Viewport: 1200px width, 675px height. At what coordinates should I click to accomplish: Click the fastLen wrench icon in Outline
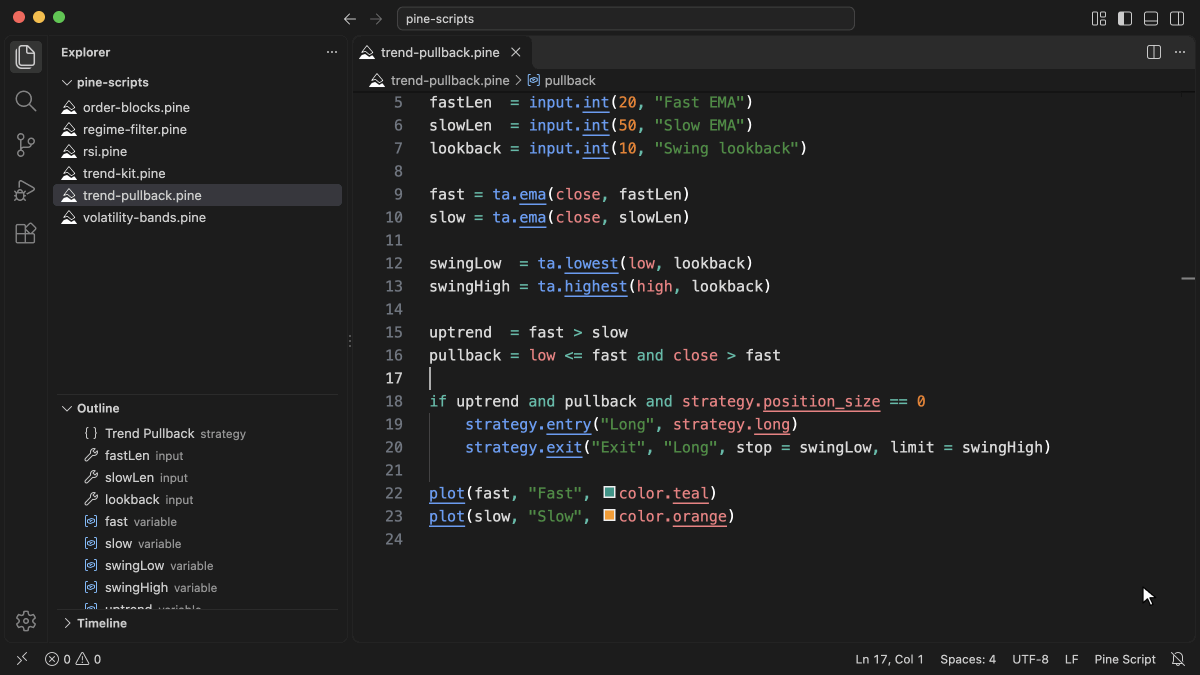[x=91, y=455]
